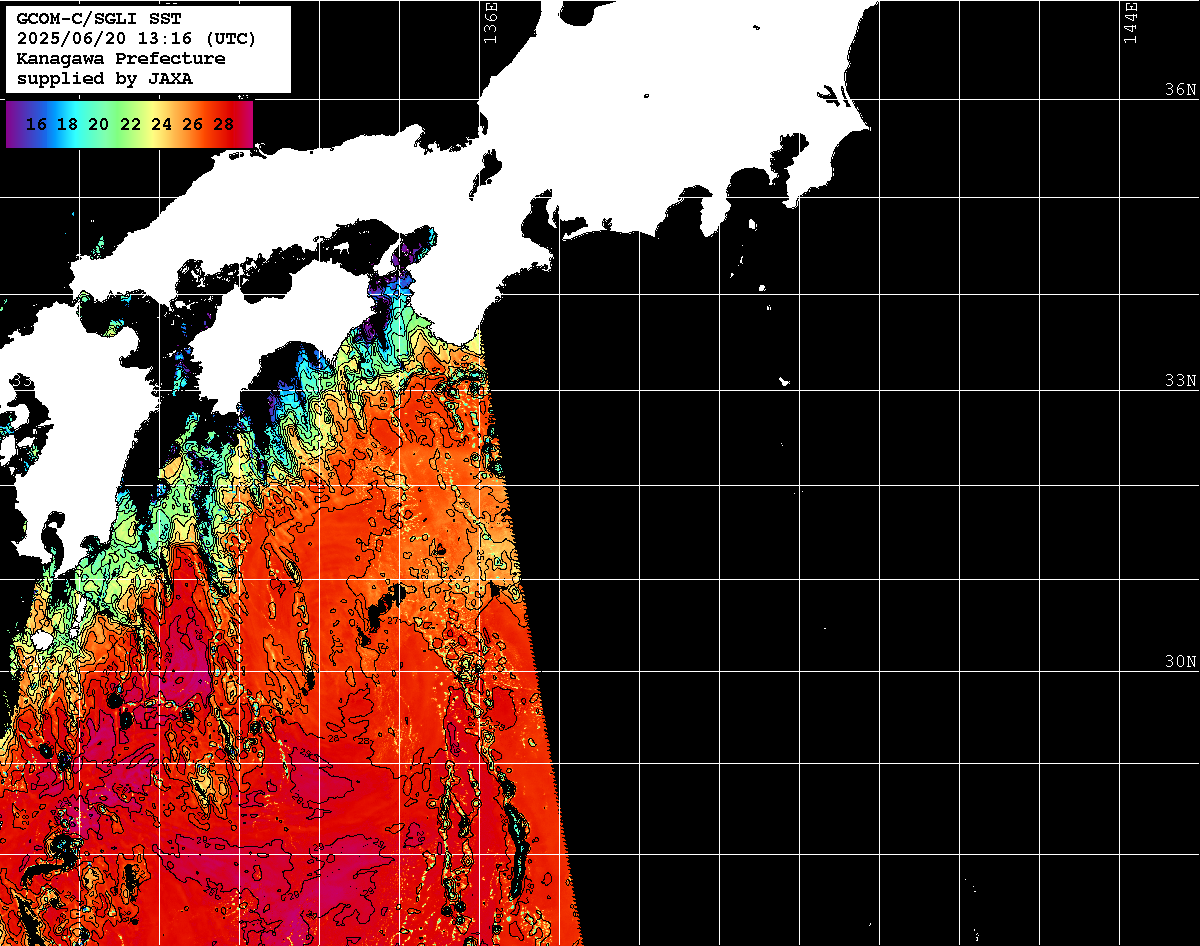Image resolution: width=1200 pixels, height=946 pixels.
Task: Click the 28 value on the color scale
Action: click(223, 125)
